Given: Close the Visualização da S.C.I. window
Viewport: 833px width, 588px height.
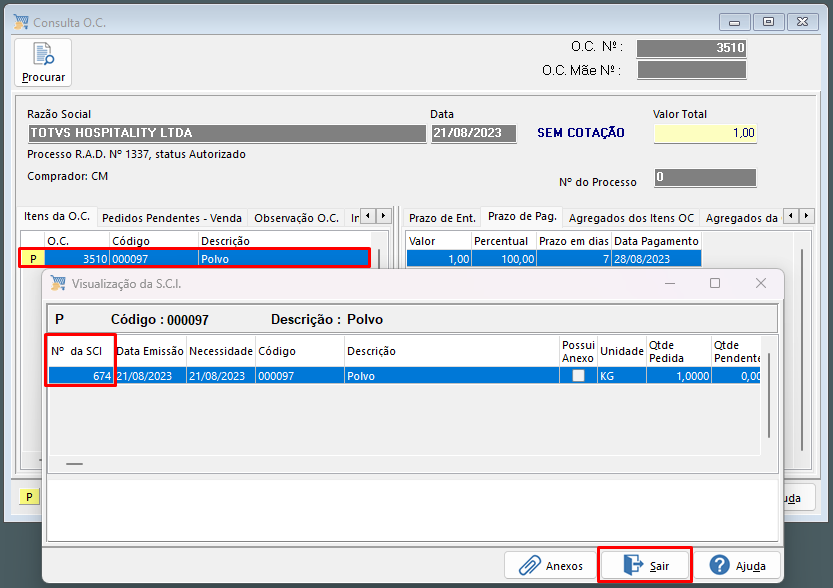Looking at the screenshot, I should [x=761, y=284].
